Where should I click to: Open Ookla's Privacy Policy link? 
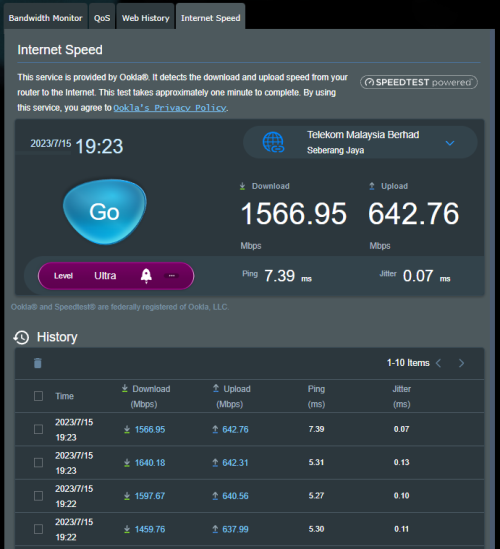[170, 108]
